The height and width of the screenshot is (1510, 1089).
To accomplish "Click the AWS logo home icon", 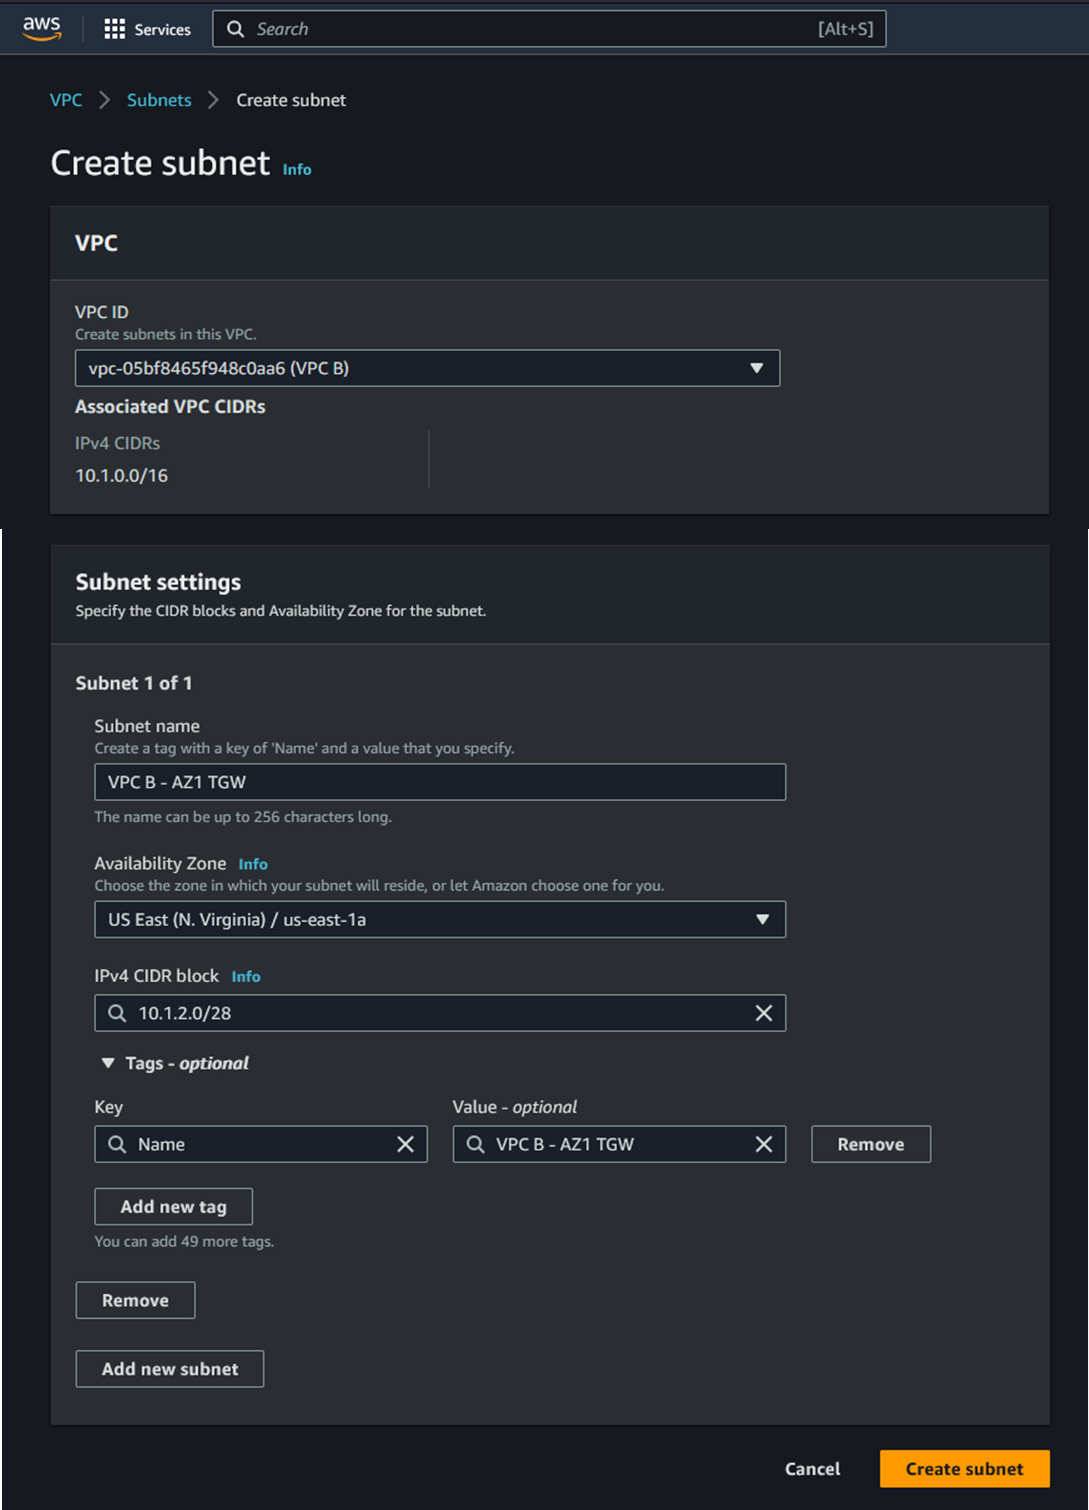I will click(42, 29).
